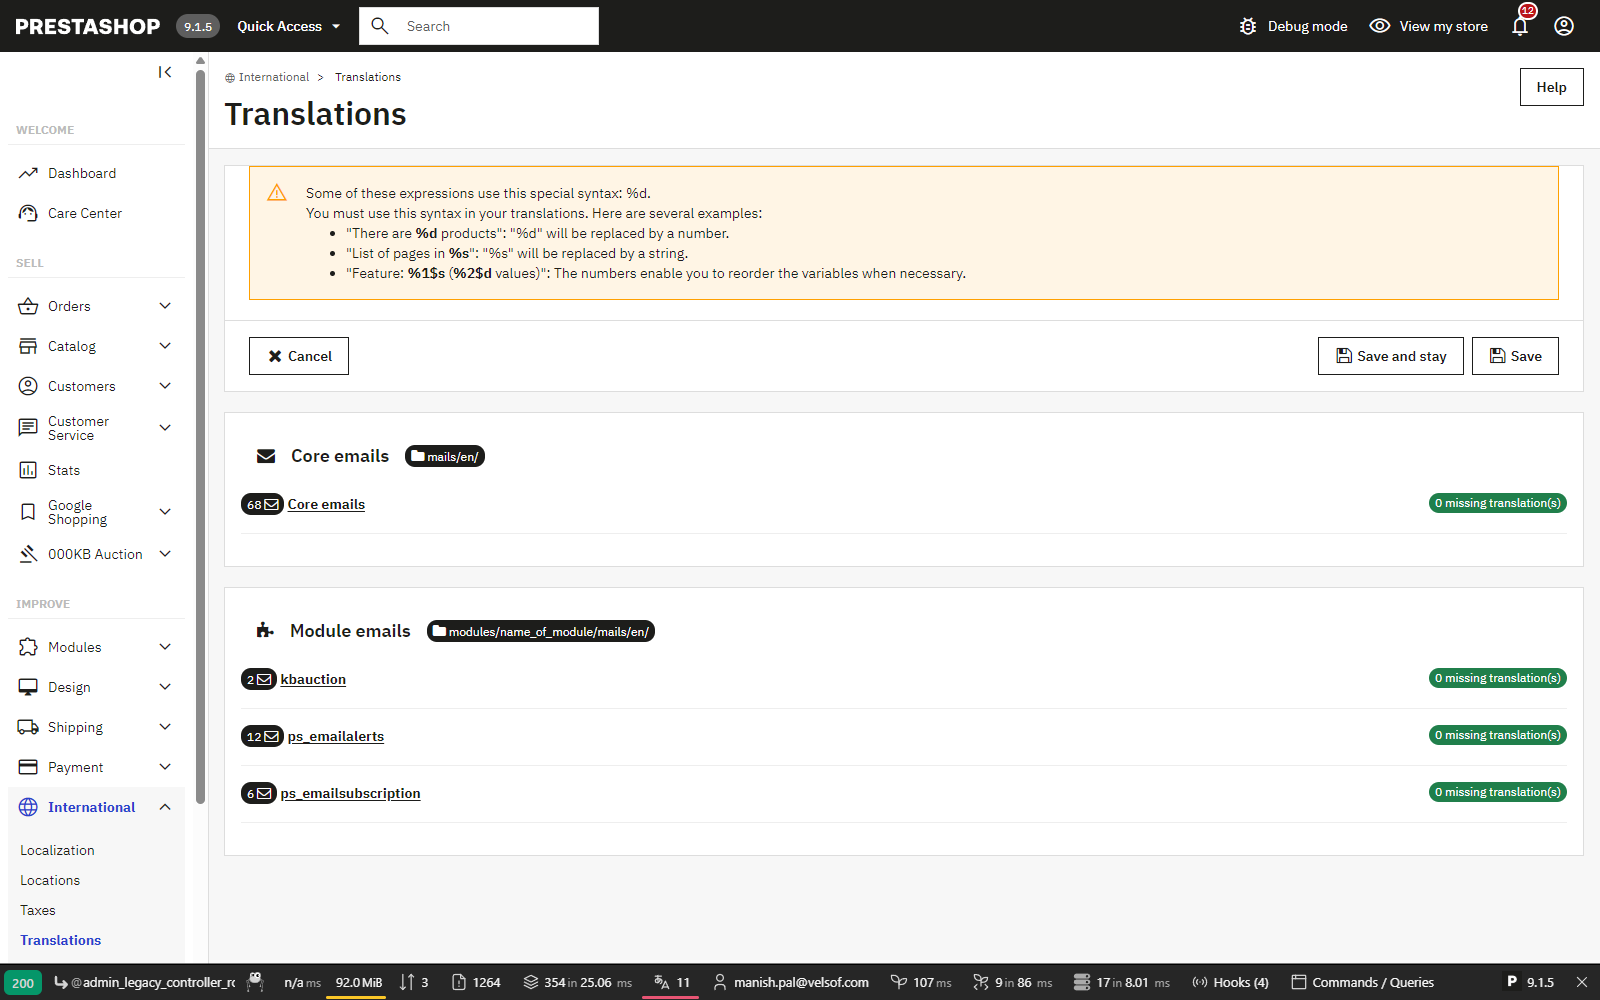Screen dimensions: 1600x1000
Task: Click the Cancel button
Action: tap(299, 356)
